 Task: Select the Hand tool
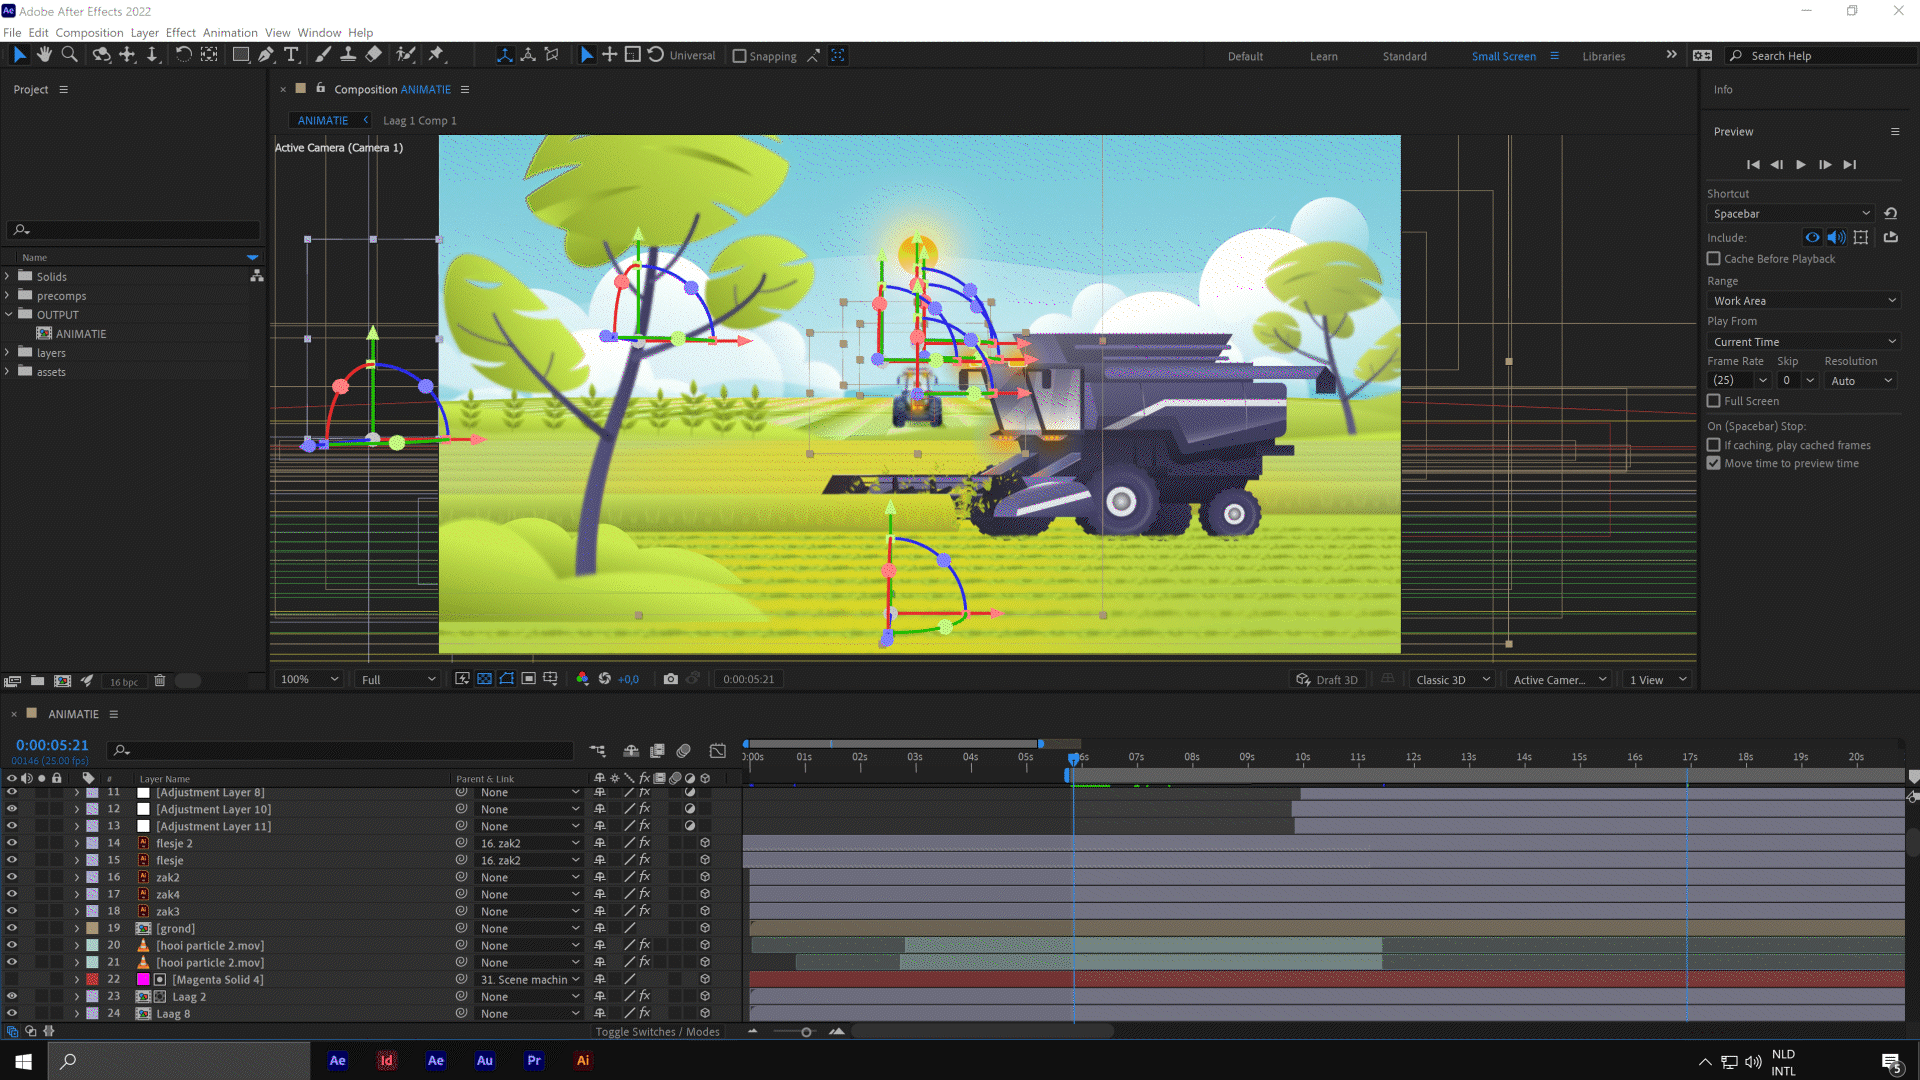point(44,55)
